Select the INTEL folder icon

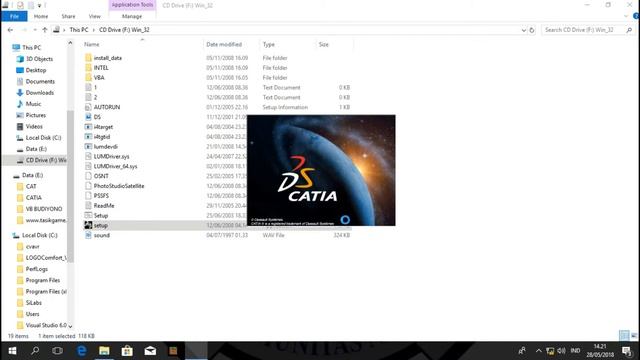tap(88, 68)
